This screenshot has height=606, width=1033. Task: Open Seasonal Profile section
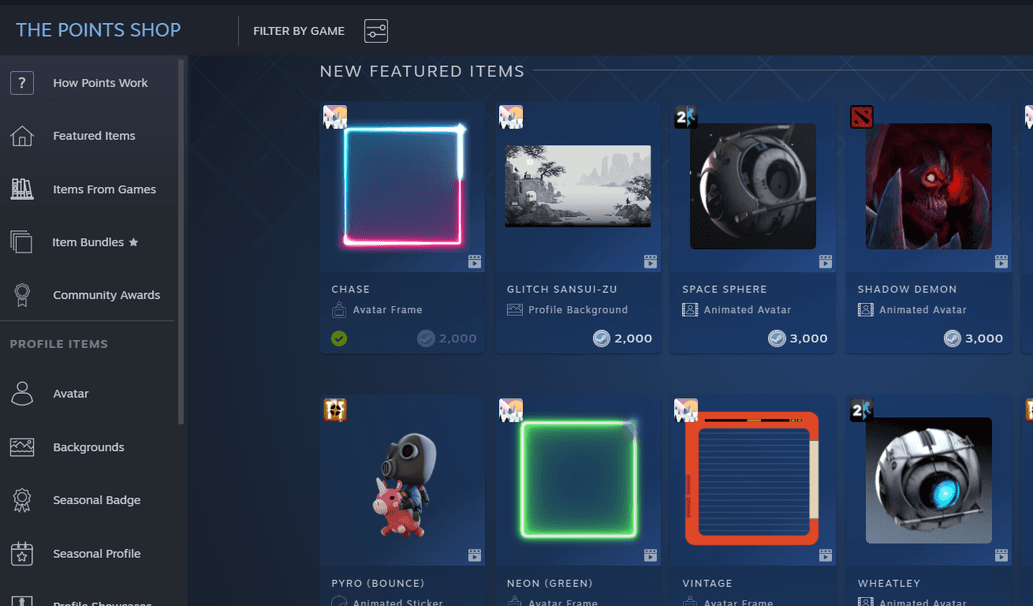click(96, 553)
